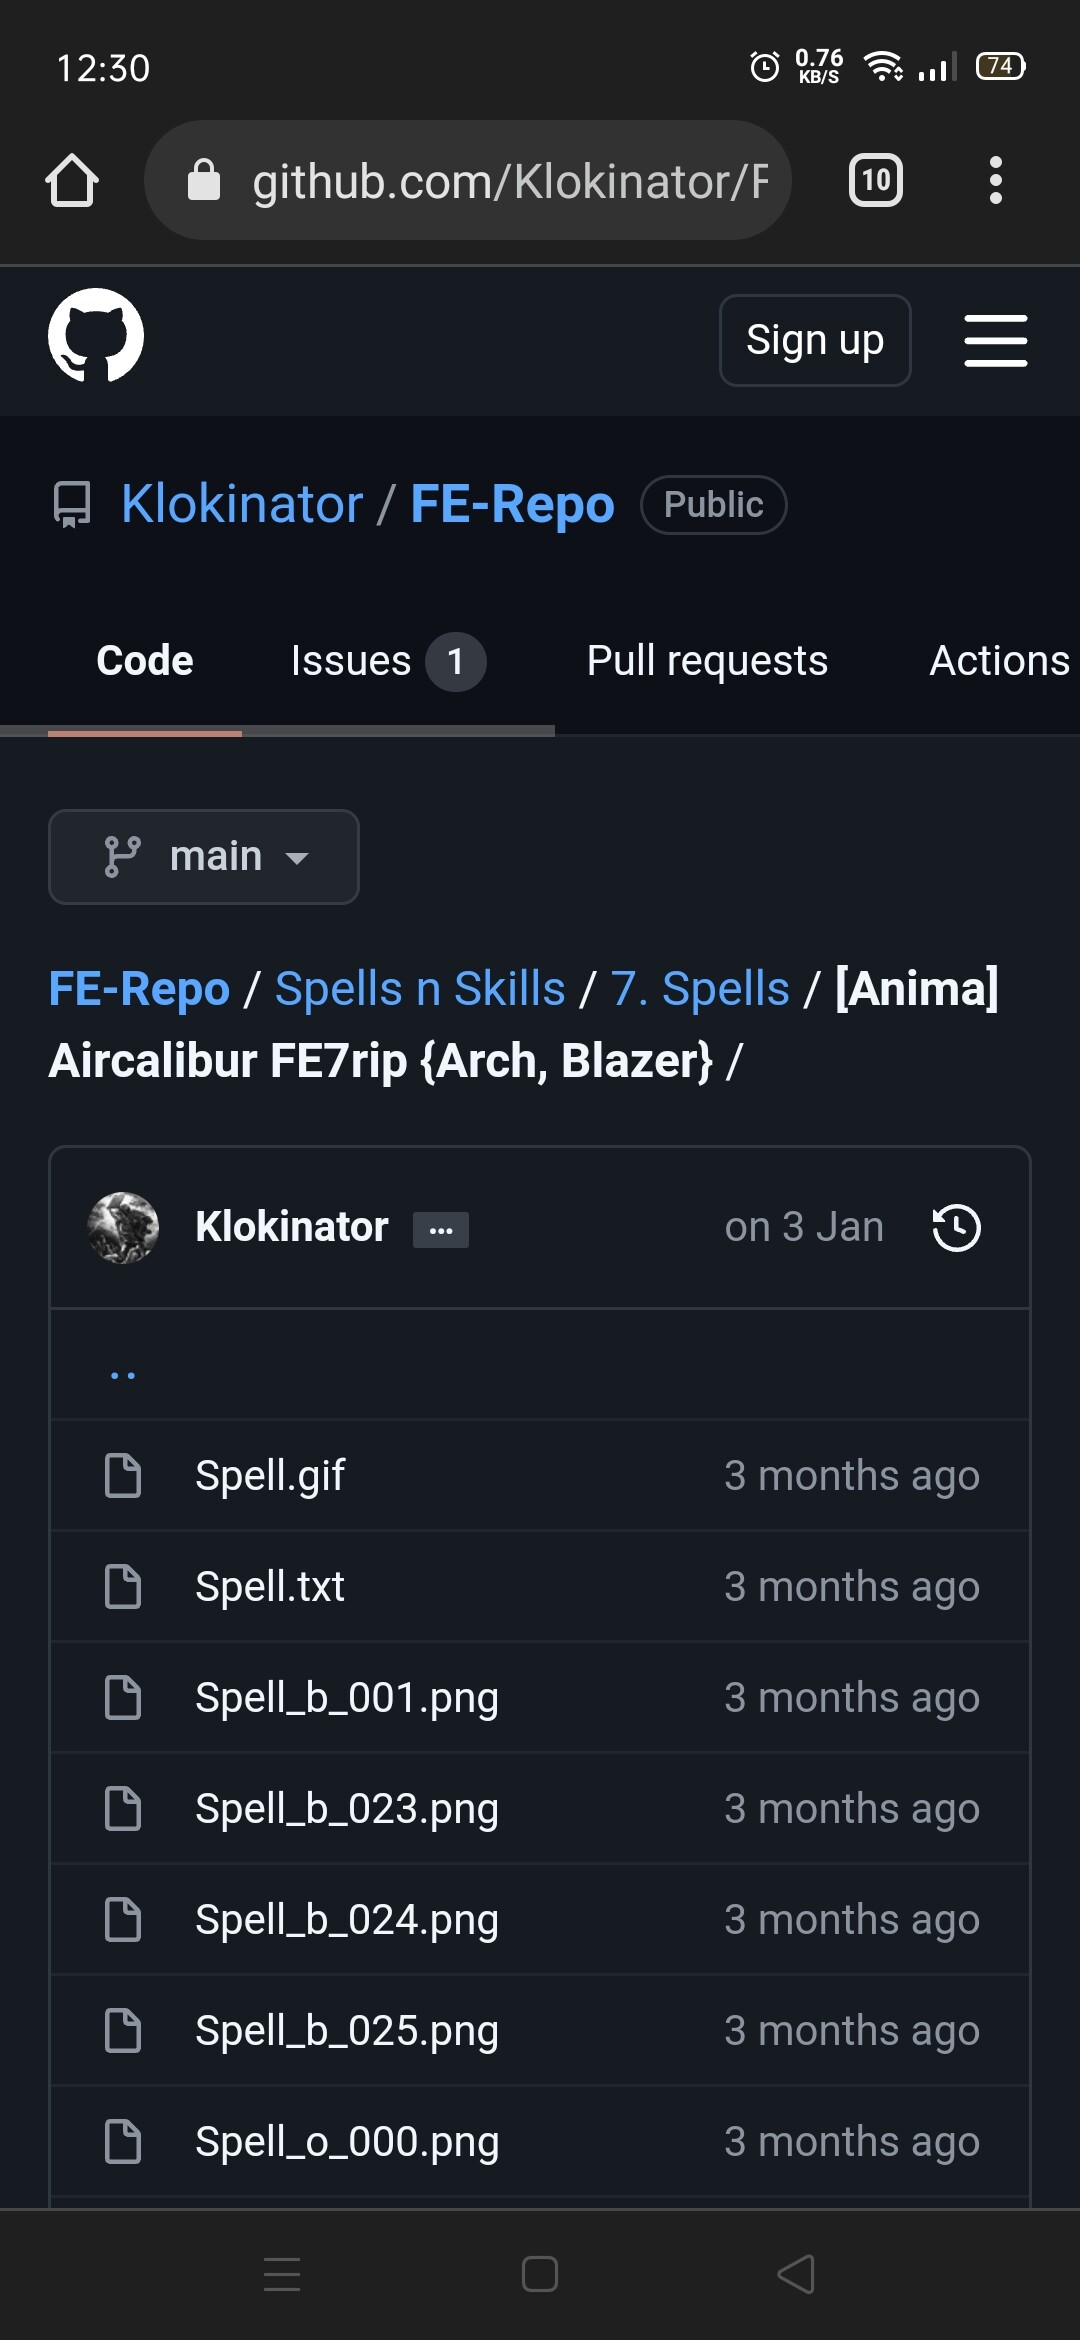The image size is (1080, 2340).
Task: Open browser three-dot overflow menu
Action: pyautogui.click(x=995, y=181)
